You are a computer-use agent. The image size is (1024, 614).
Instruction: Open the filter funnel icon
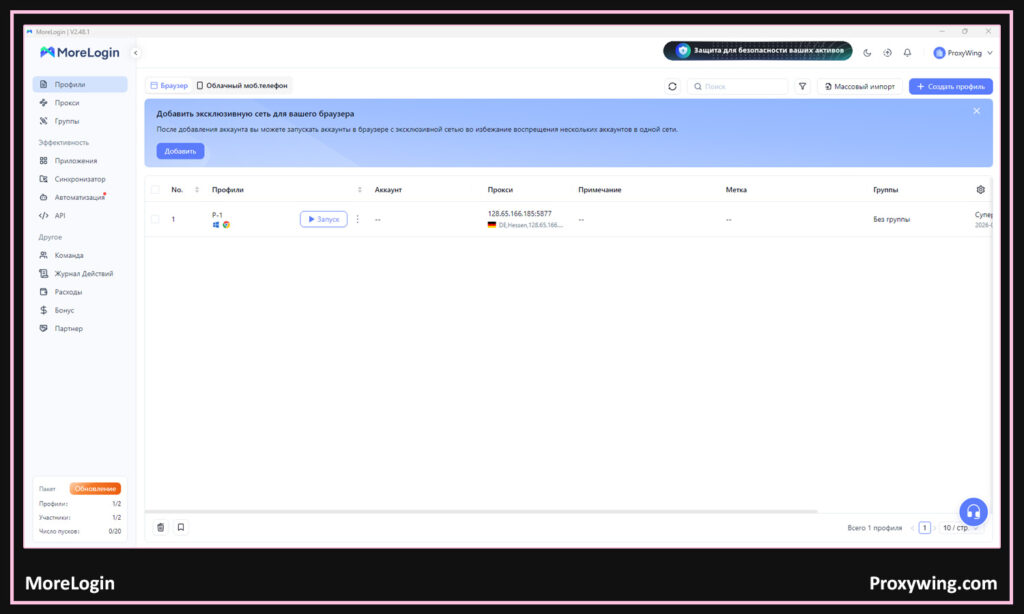click(x=802, y=87)
